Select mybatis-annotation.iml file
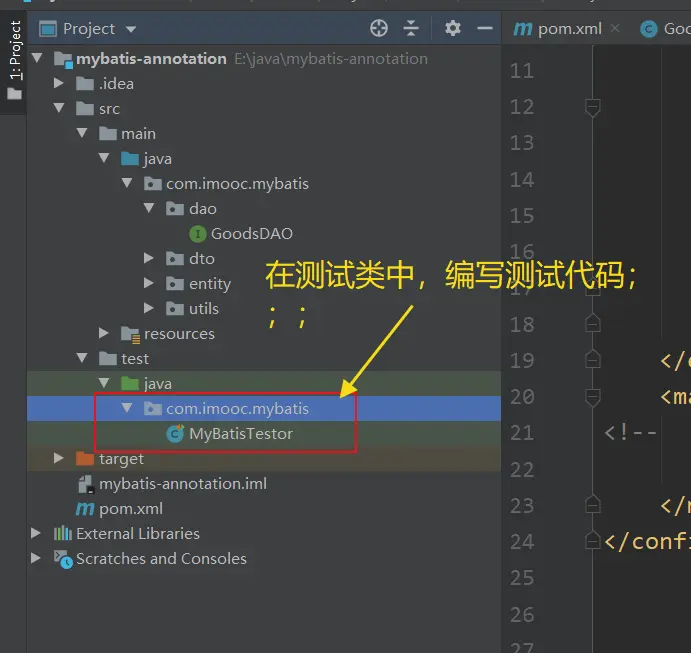This screenshot has height=653, width=691. [x=182, y=484]
